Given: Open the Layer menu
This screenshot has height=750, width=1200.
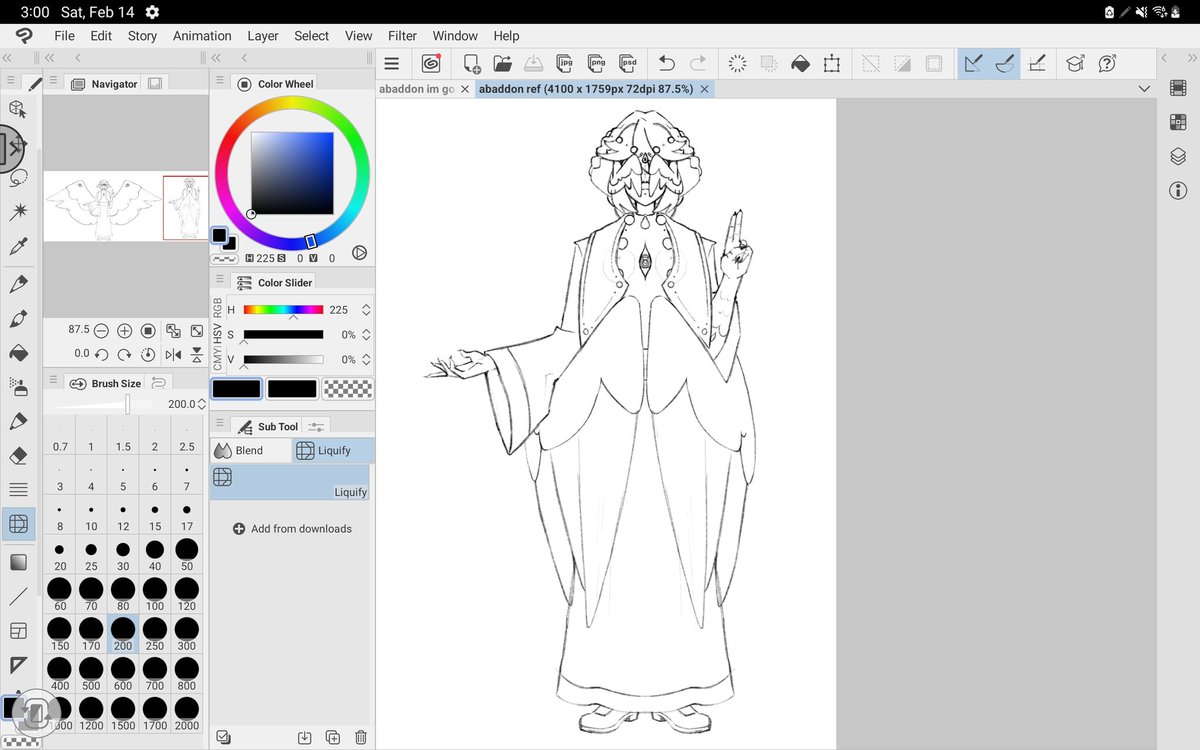Looking at the screenshot, I should 263,35.
